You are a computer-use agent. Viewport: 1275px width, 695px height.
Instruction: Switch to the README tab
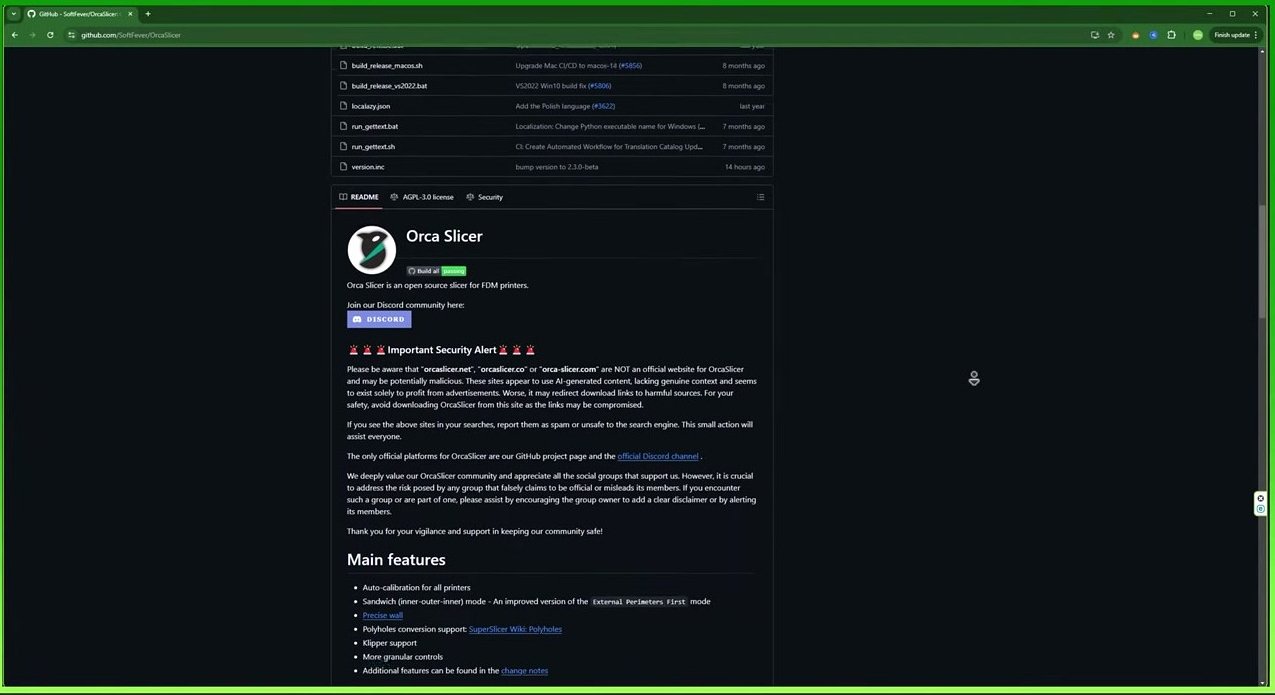click(358, 197)
